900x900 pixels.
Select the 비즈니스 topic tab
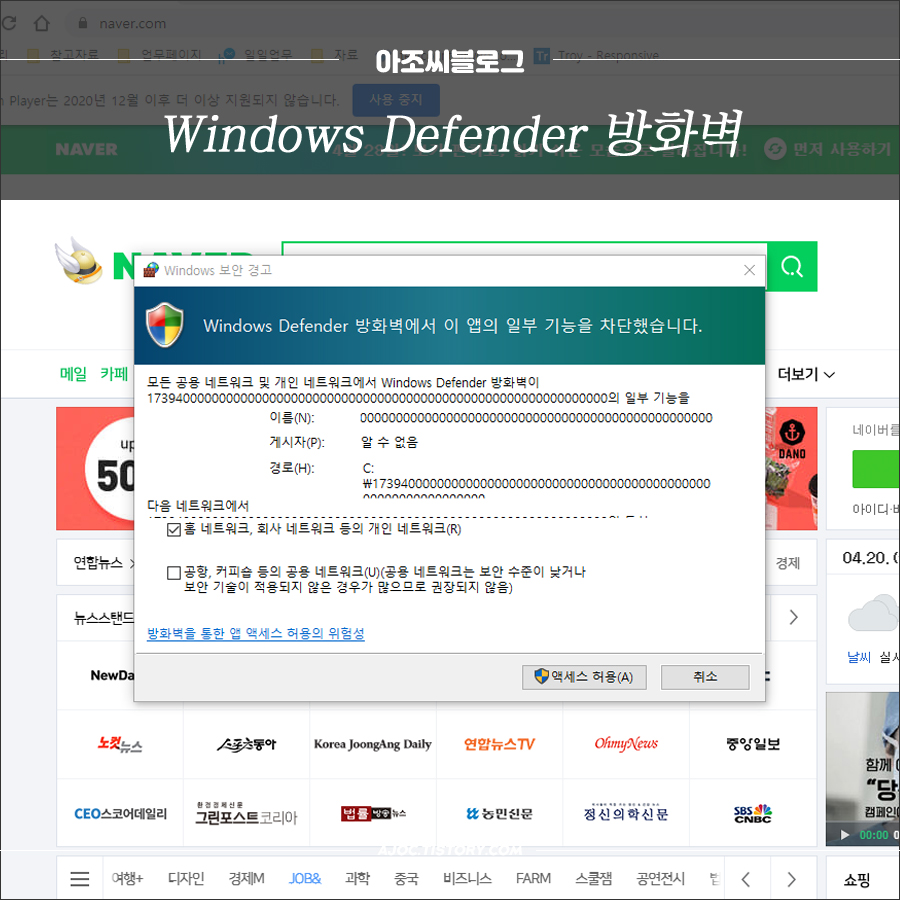point(467,879)
